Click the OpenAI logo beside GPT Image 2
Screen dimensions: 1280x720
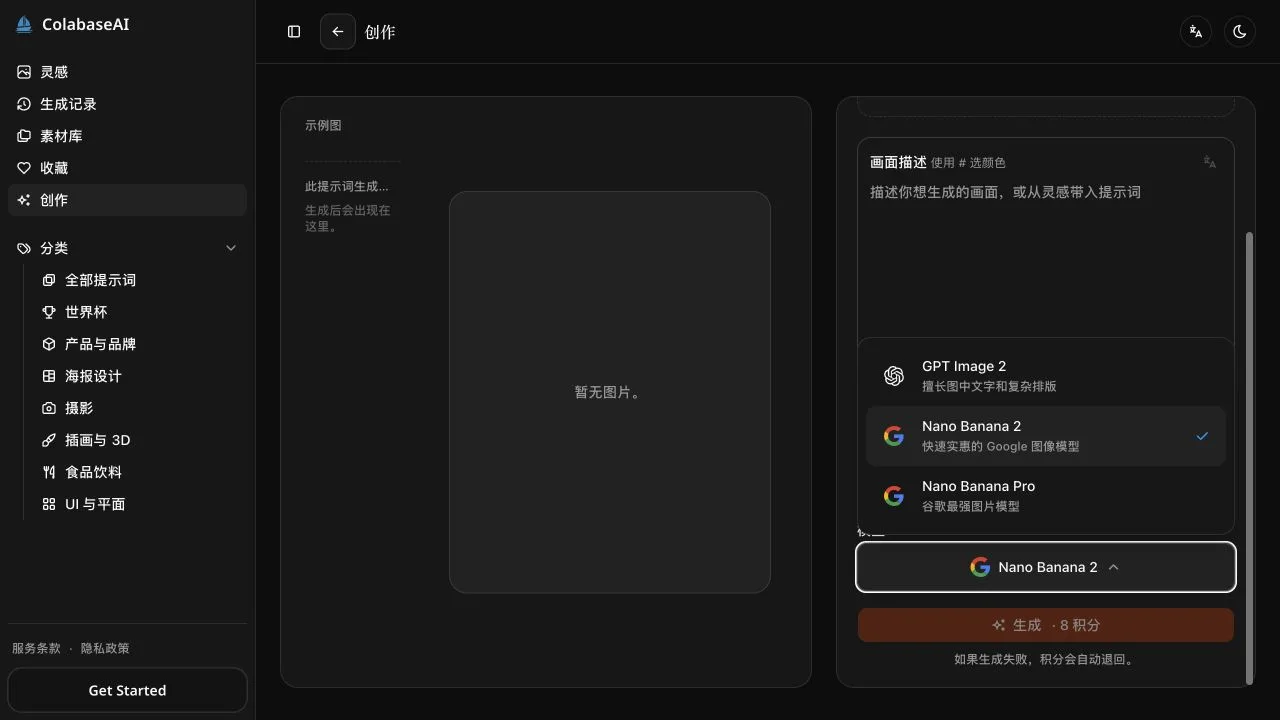[x=894, y=376]
